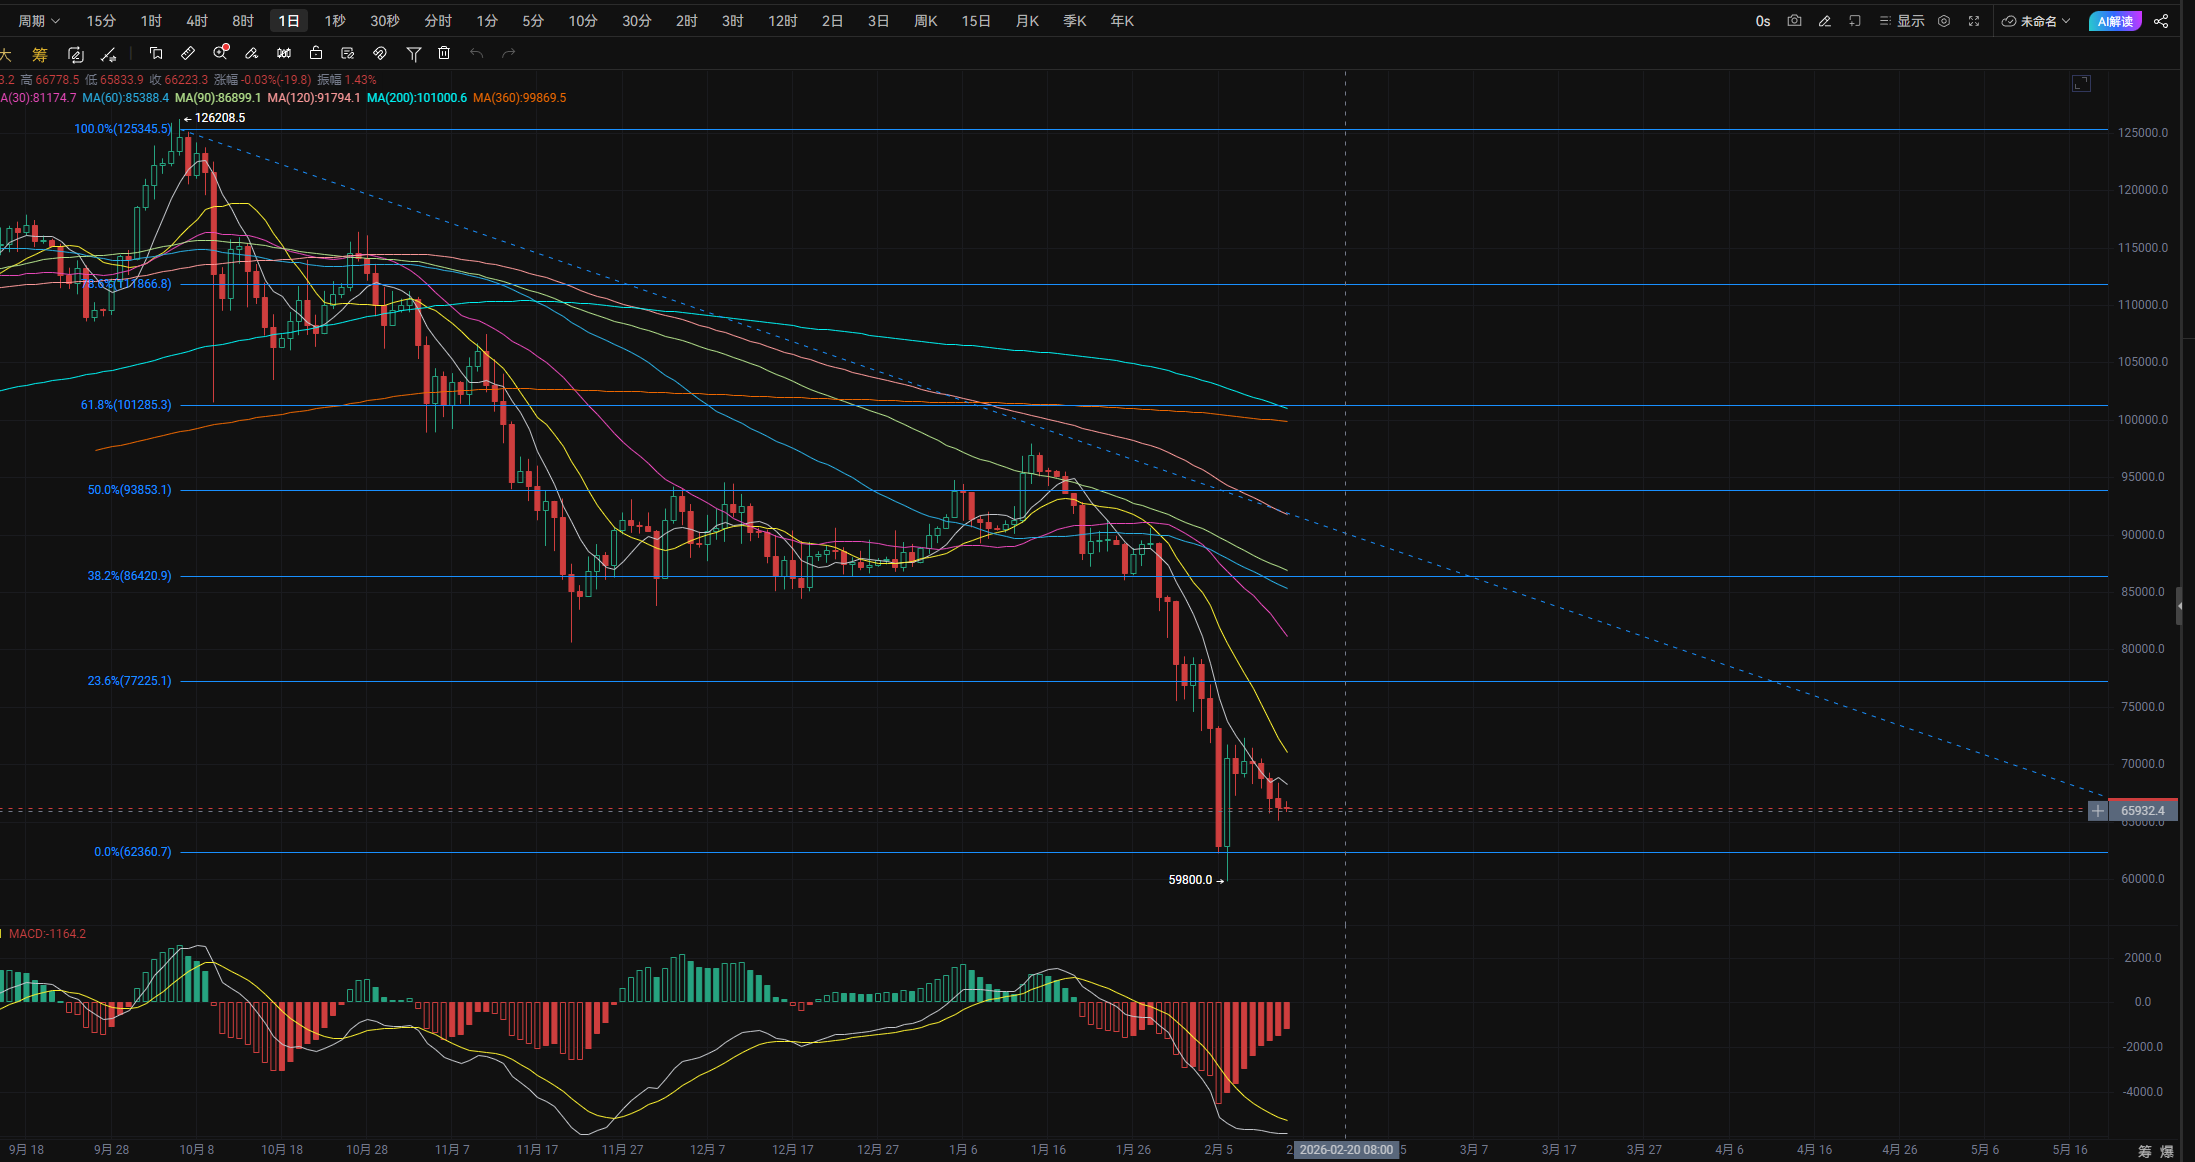Open the filter funnel tool
This screenshot has height=1162, width=2195.
pyautogui.click(x=413, y=53)
